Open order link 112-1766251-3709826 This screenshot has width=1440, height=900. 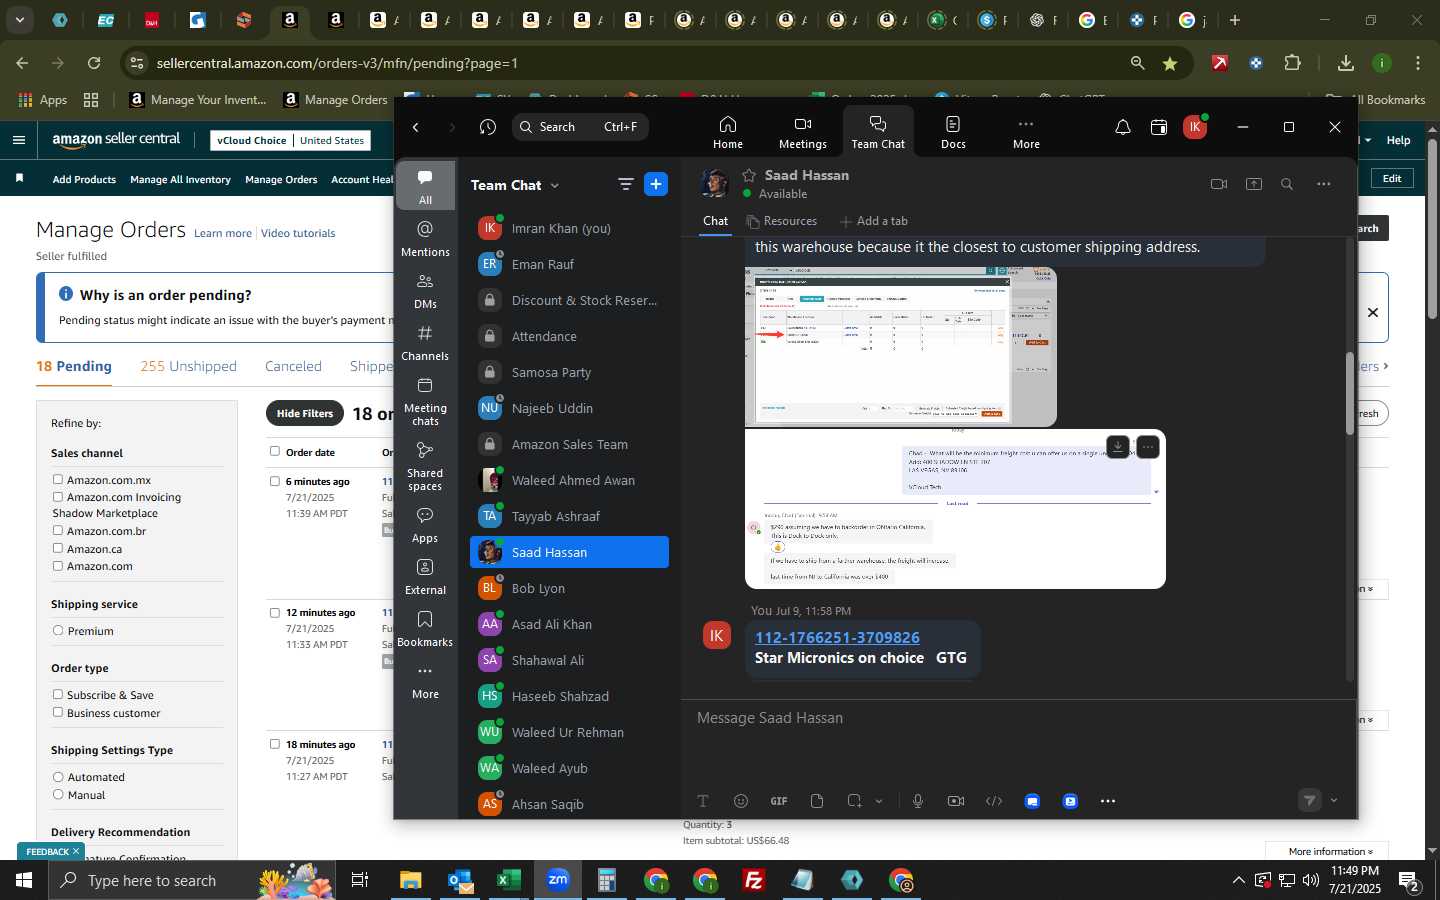click(837, 638)
